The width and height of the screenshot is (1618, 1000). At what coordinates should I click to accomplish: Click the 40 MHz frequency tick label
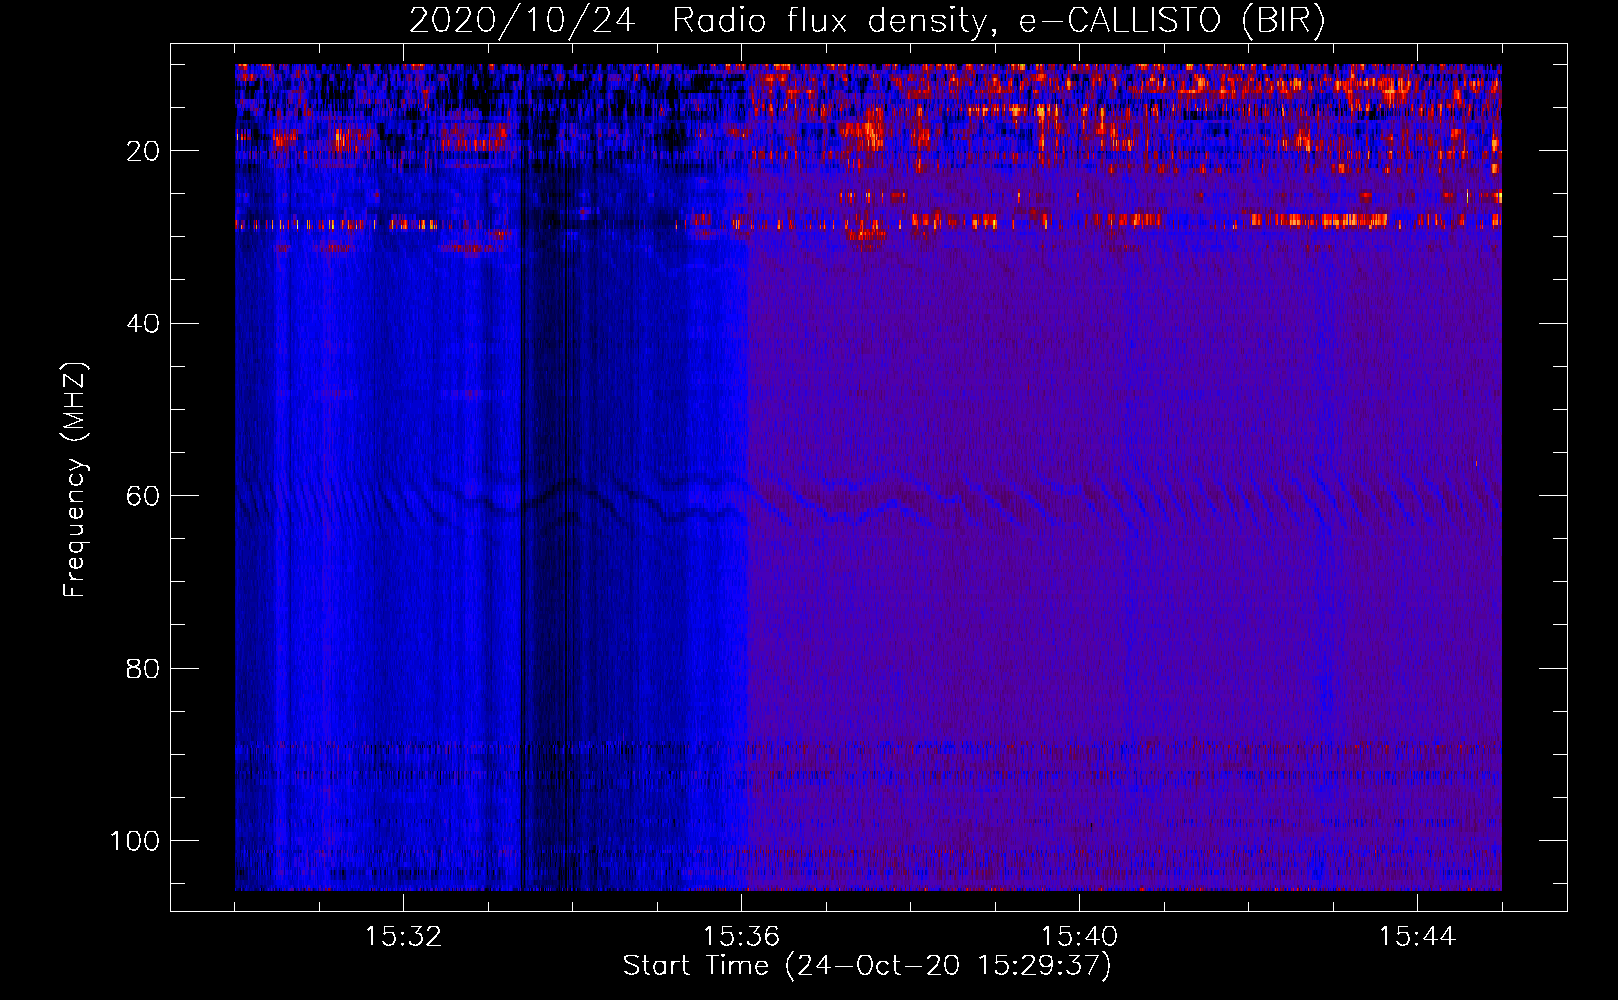[x=143, y=324]
